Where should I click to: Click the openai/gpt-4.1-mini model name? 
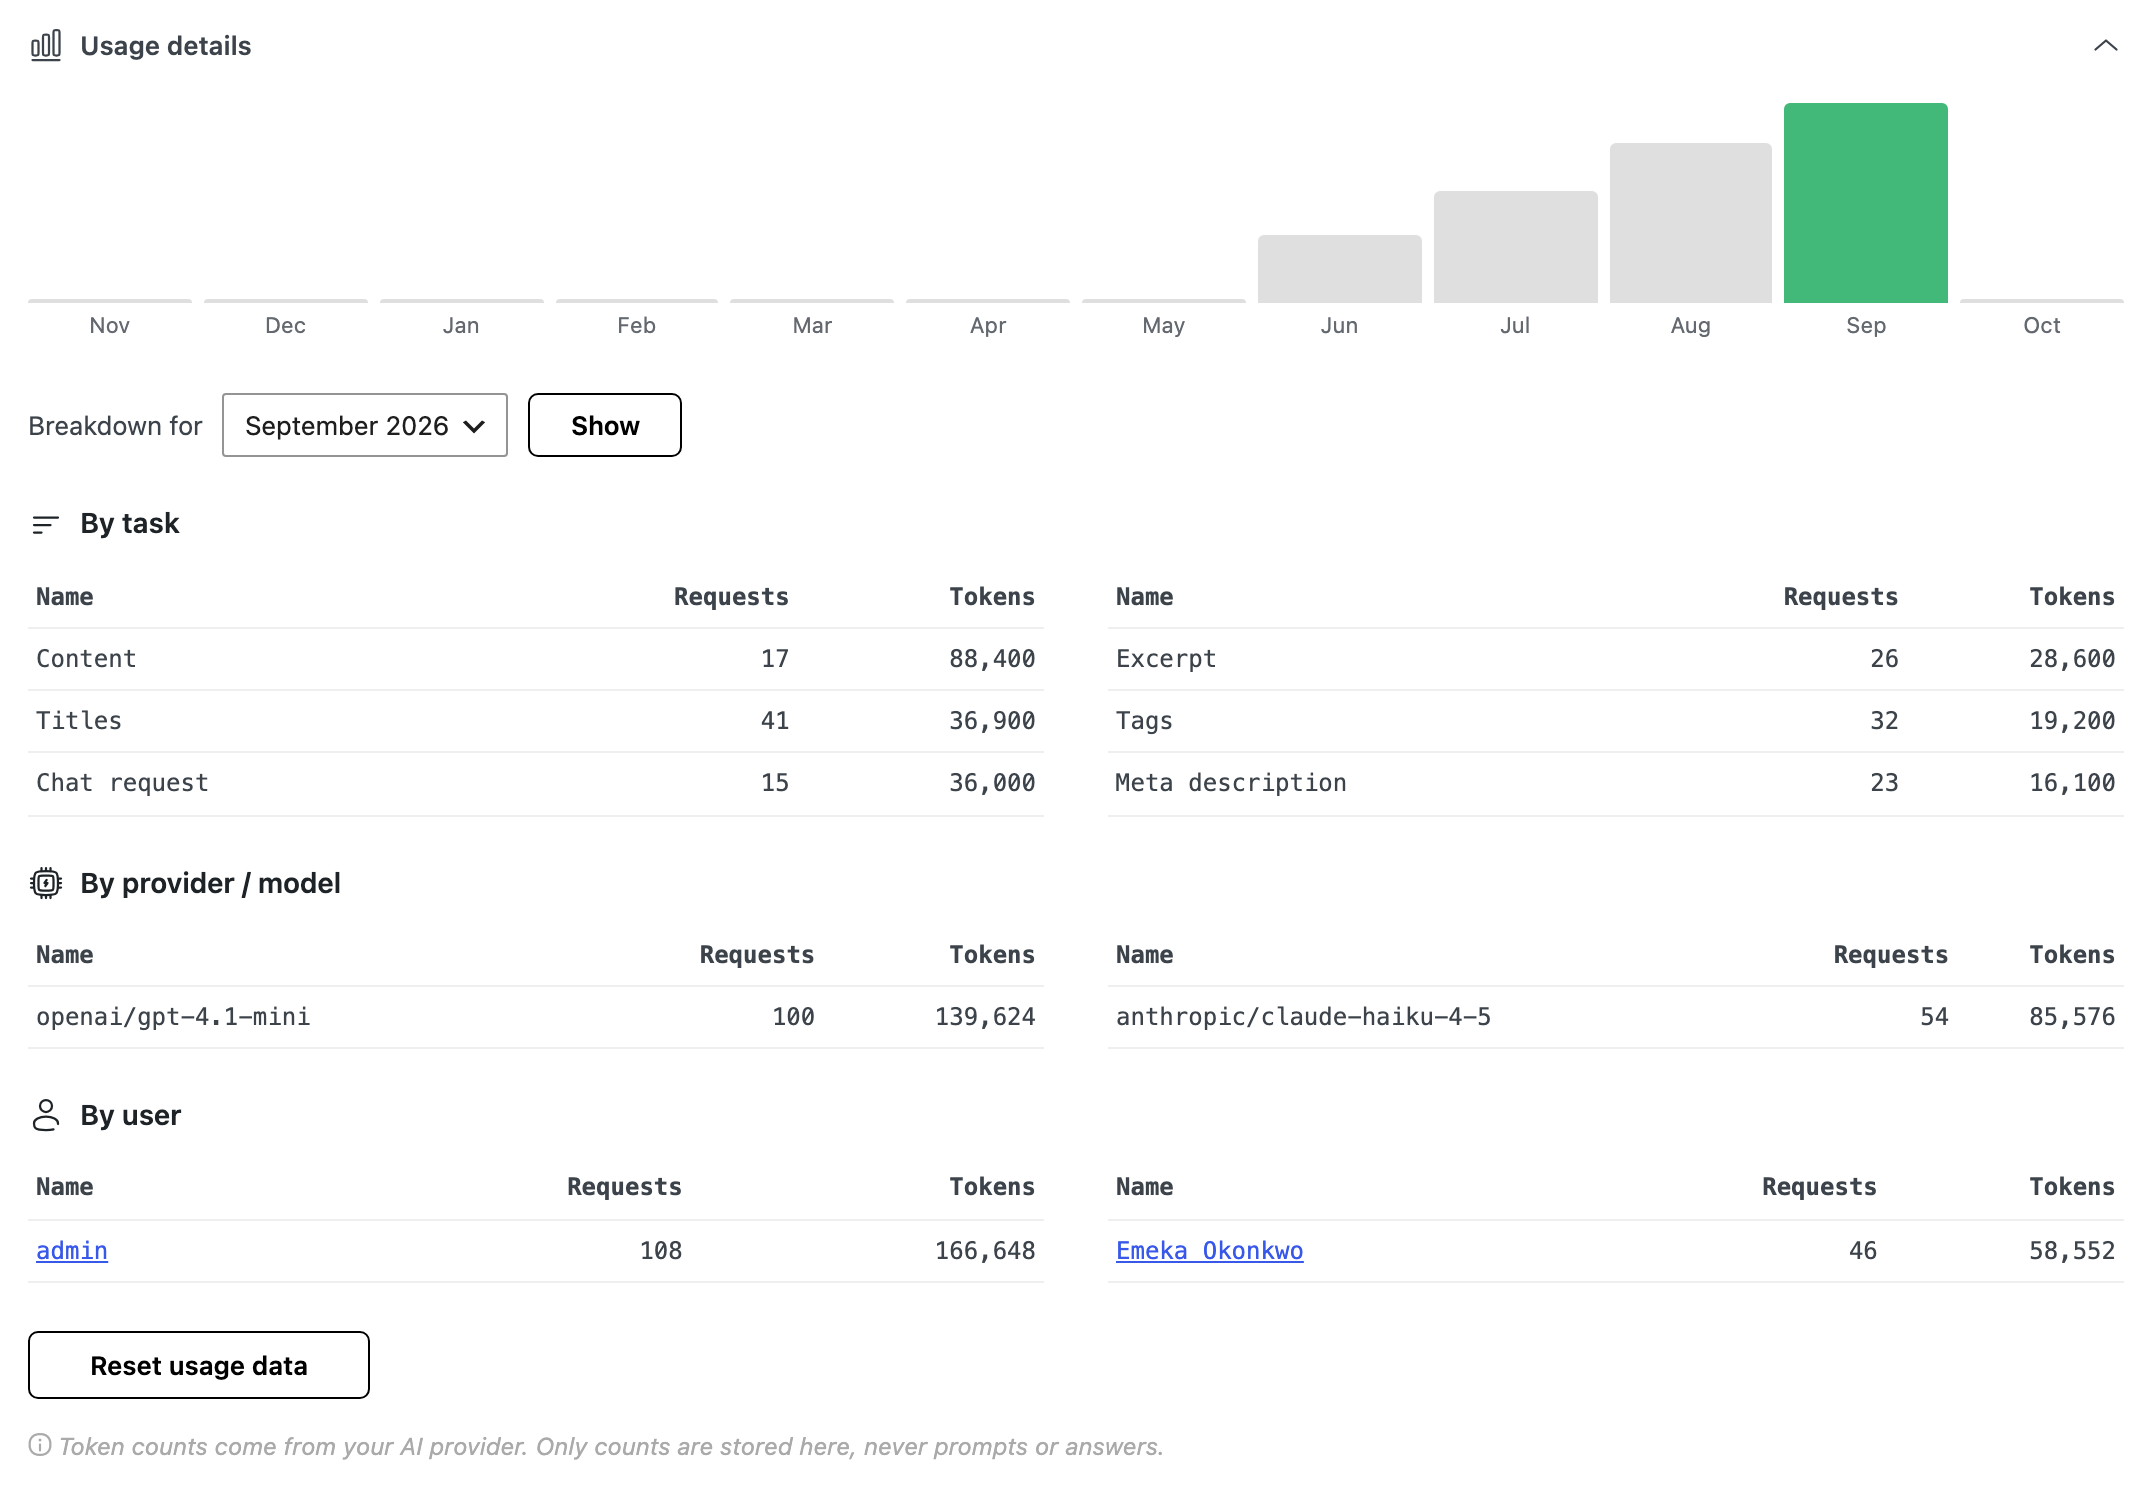[173, 1017]
